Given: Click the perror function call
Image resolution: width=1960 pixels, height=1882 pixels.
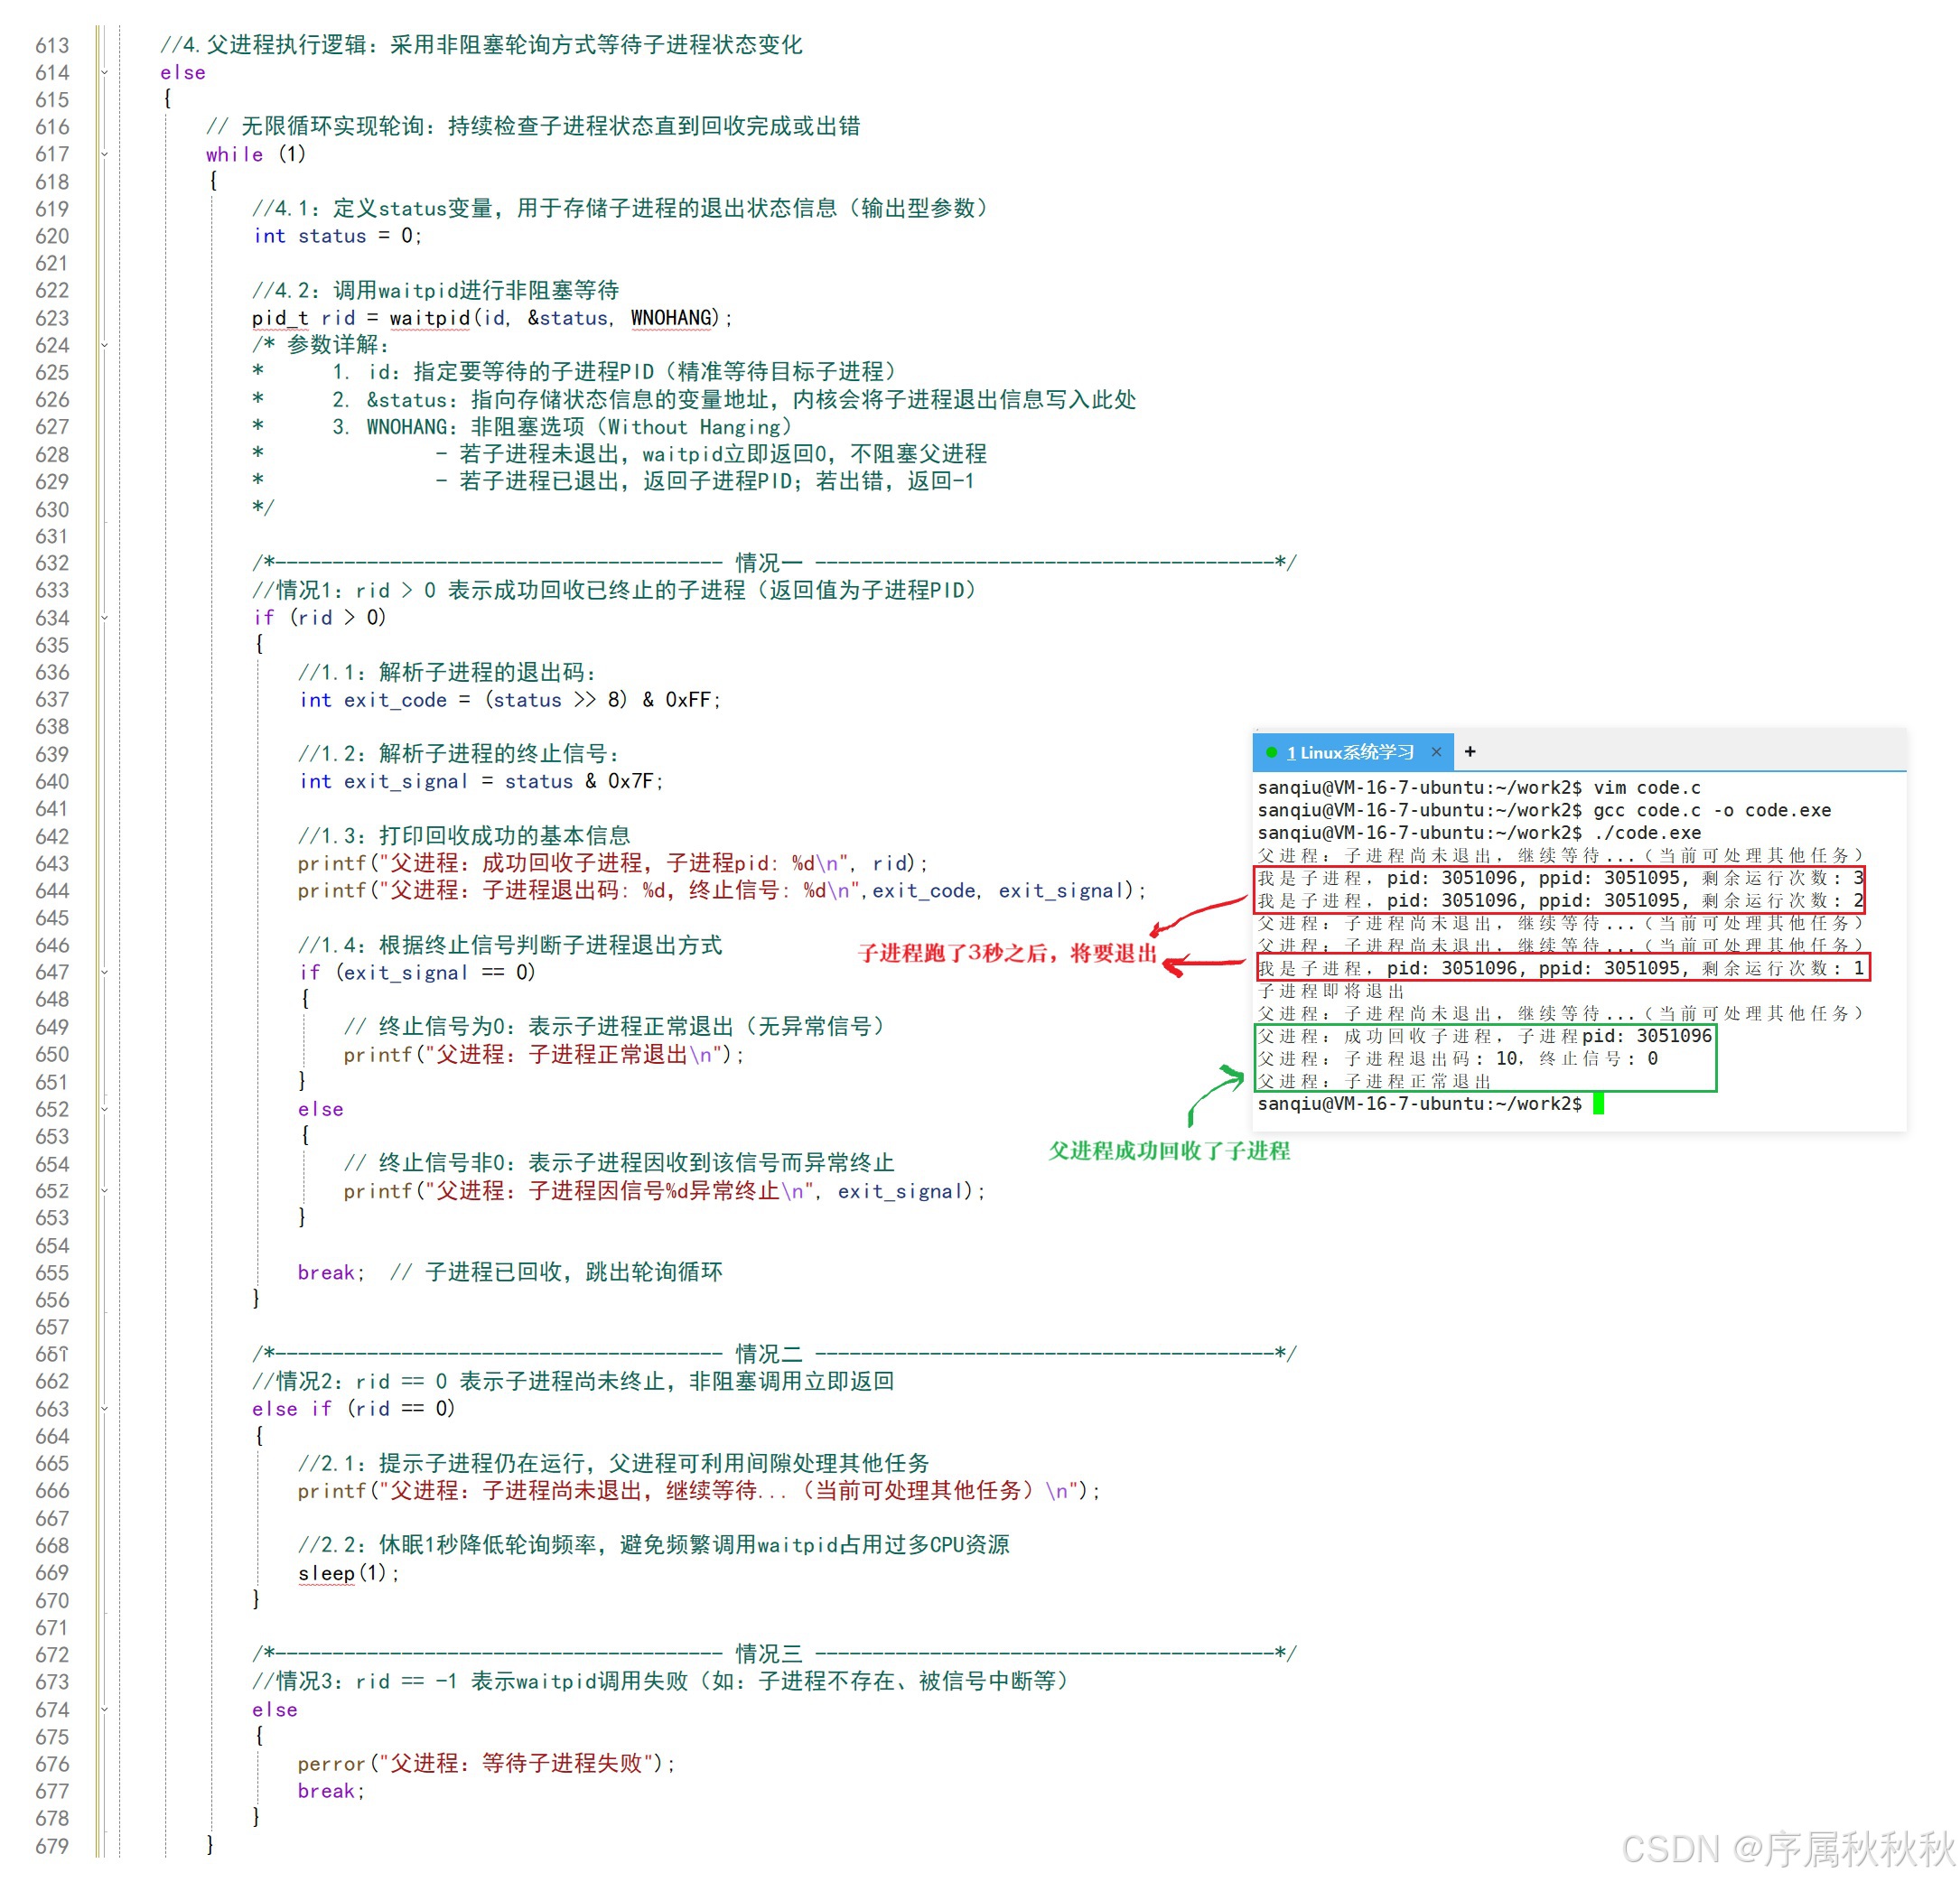Looking at the screenshot, I should click(x=331, y=1764).
